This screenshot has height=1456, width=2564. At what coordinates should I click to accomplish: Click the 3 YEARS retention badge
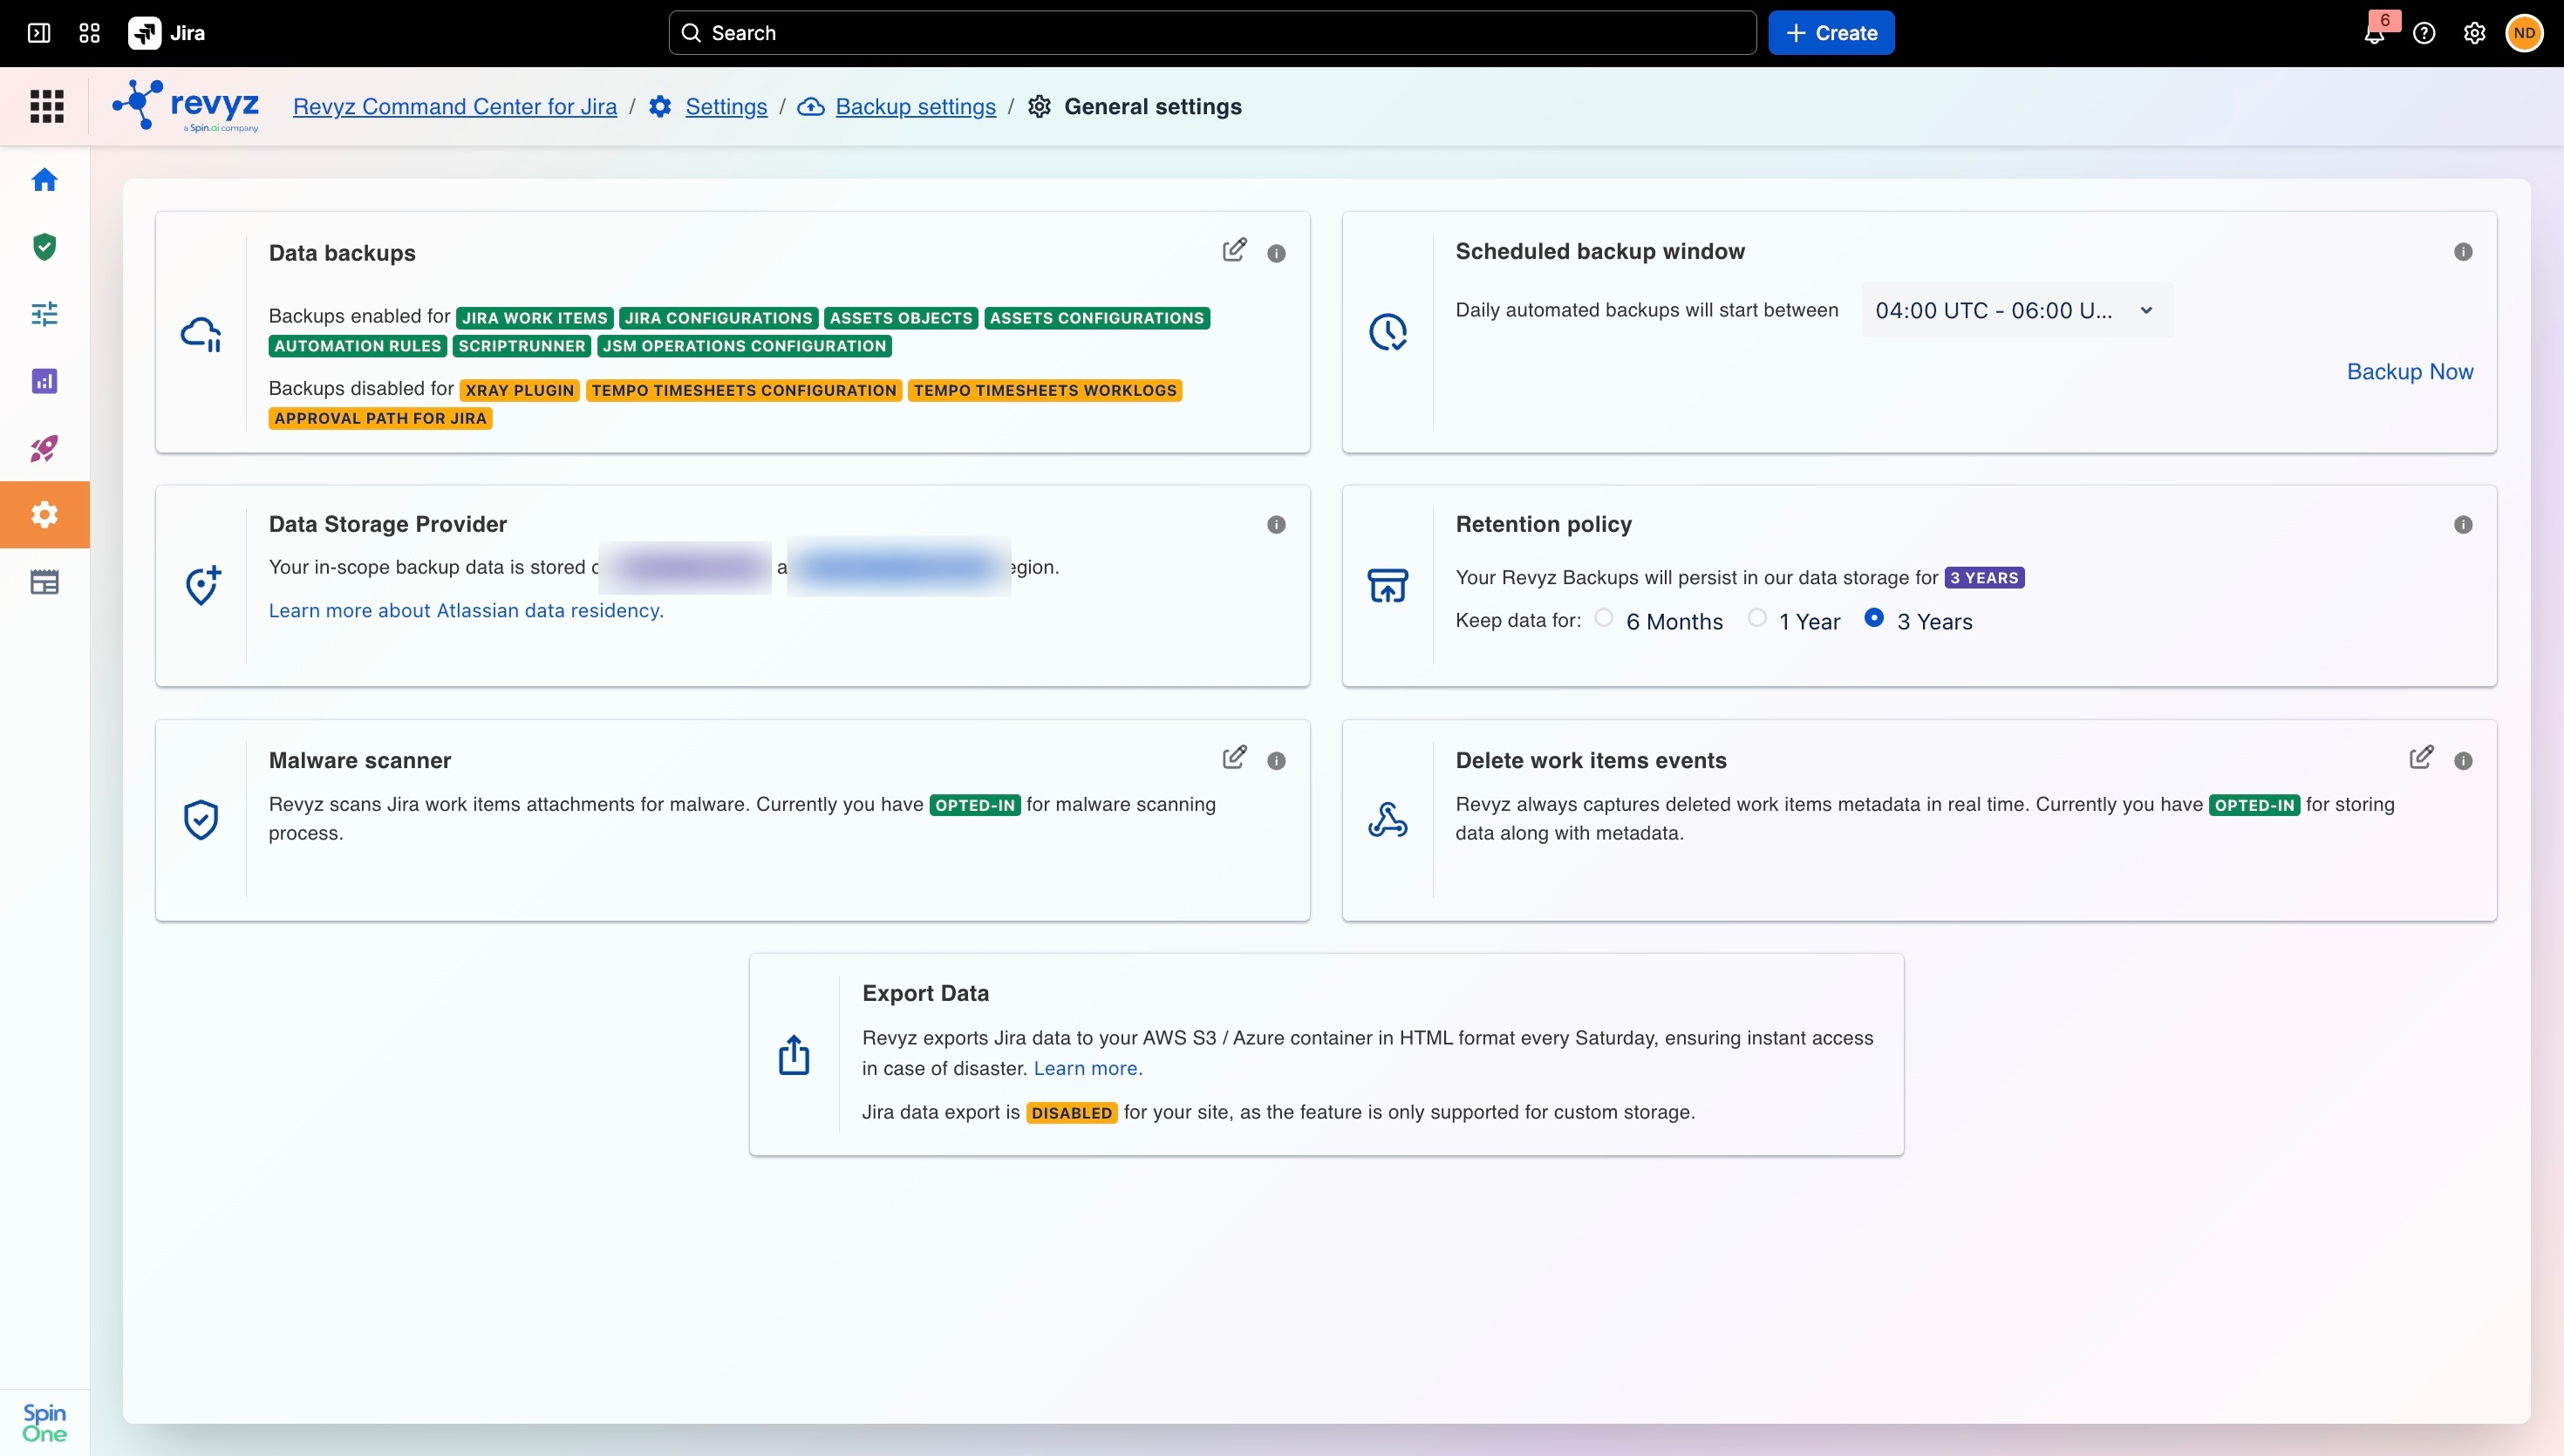[1984, 578]
